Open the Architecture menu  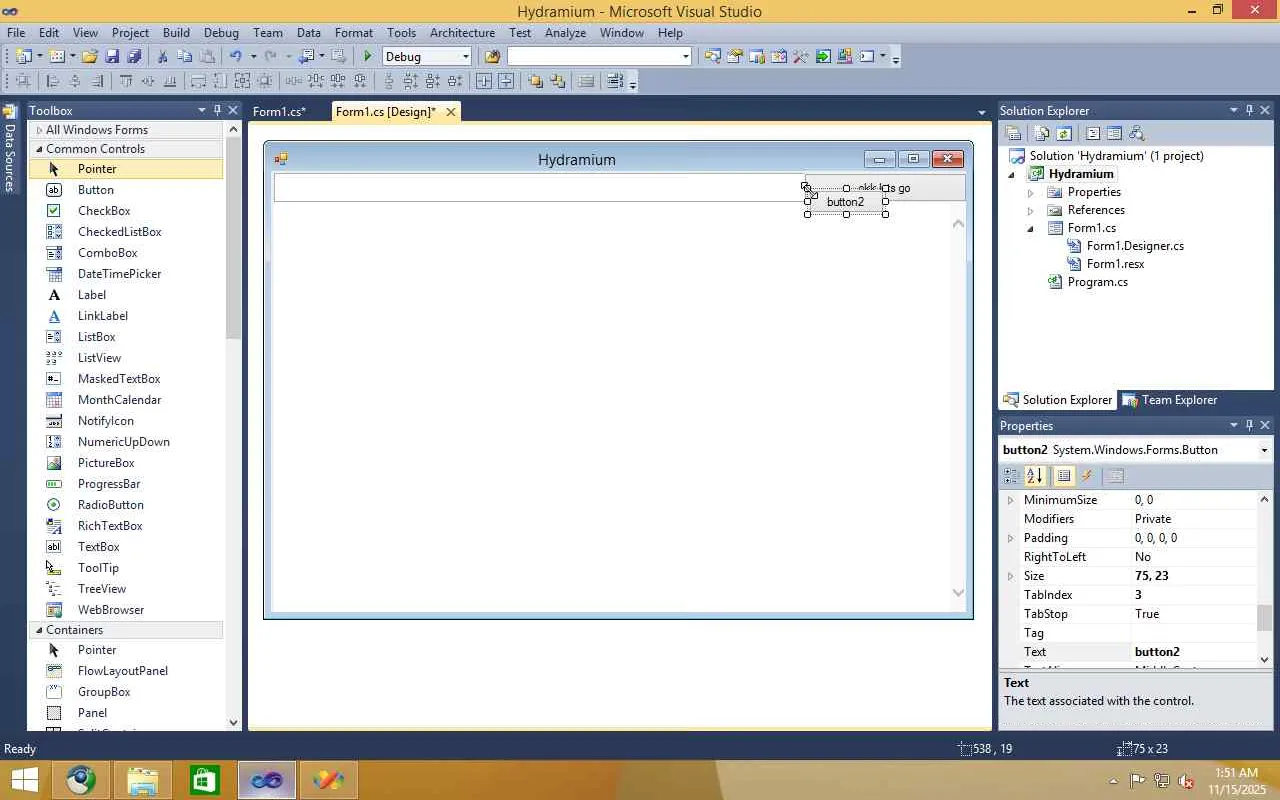[x=462, y=33]
